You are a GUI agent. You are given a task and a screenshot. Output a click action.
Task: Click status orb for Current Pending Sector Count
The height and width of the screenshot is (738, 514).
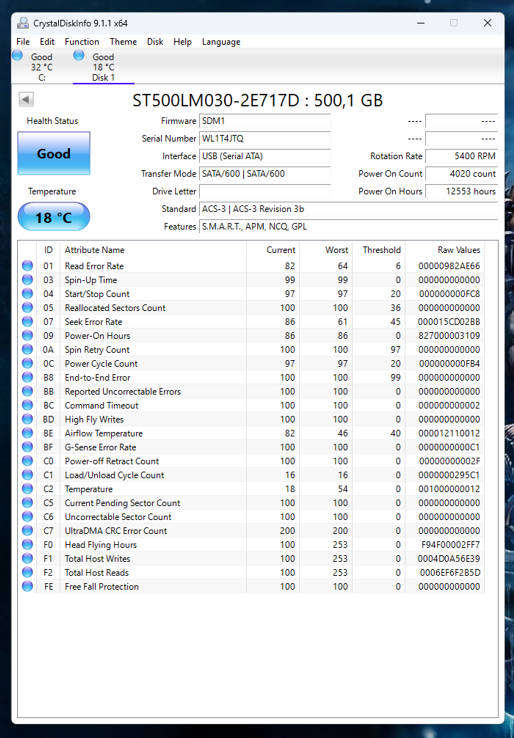coord(27,503)
